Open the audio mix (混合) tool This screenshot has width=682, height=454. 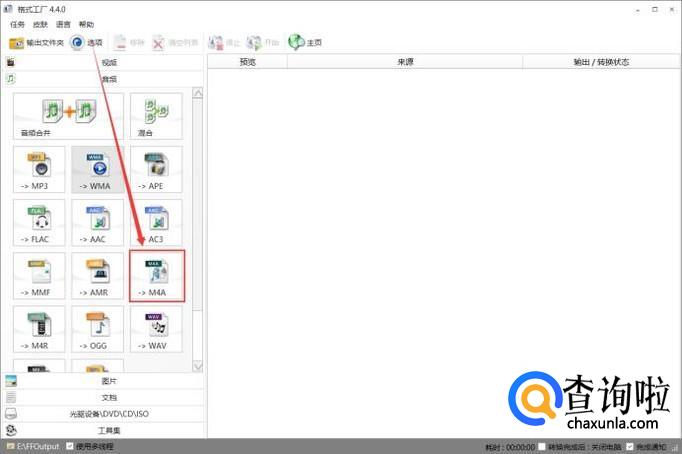pyautogui.click(x=156, y=116)
